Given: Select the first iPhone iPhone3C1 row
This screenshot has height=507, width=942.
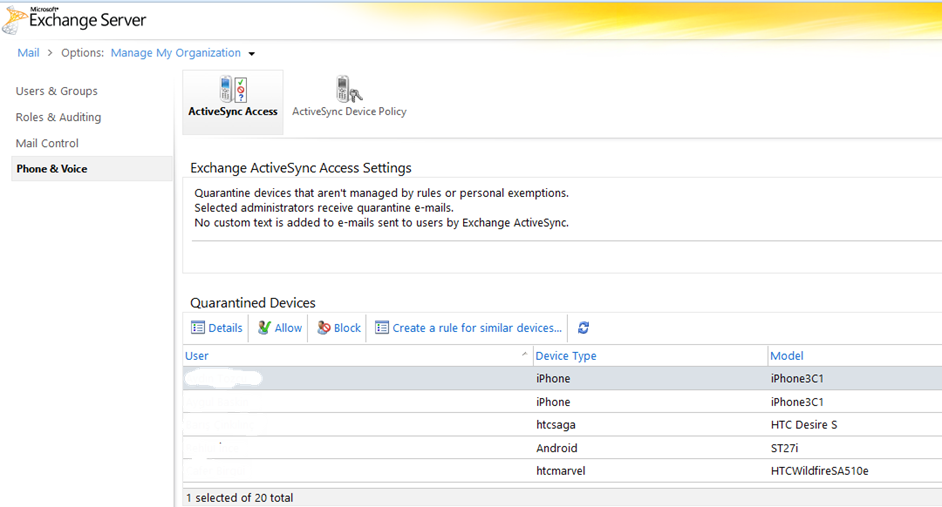Looking at the screenshot, I should pyautogui.click(x=562, y=378).
